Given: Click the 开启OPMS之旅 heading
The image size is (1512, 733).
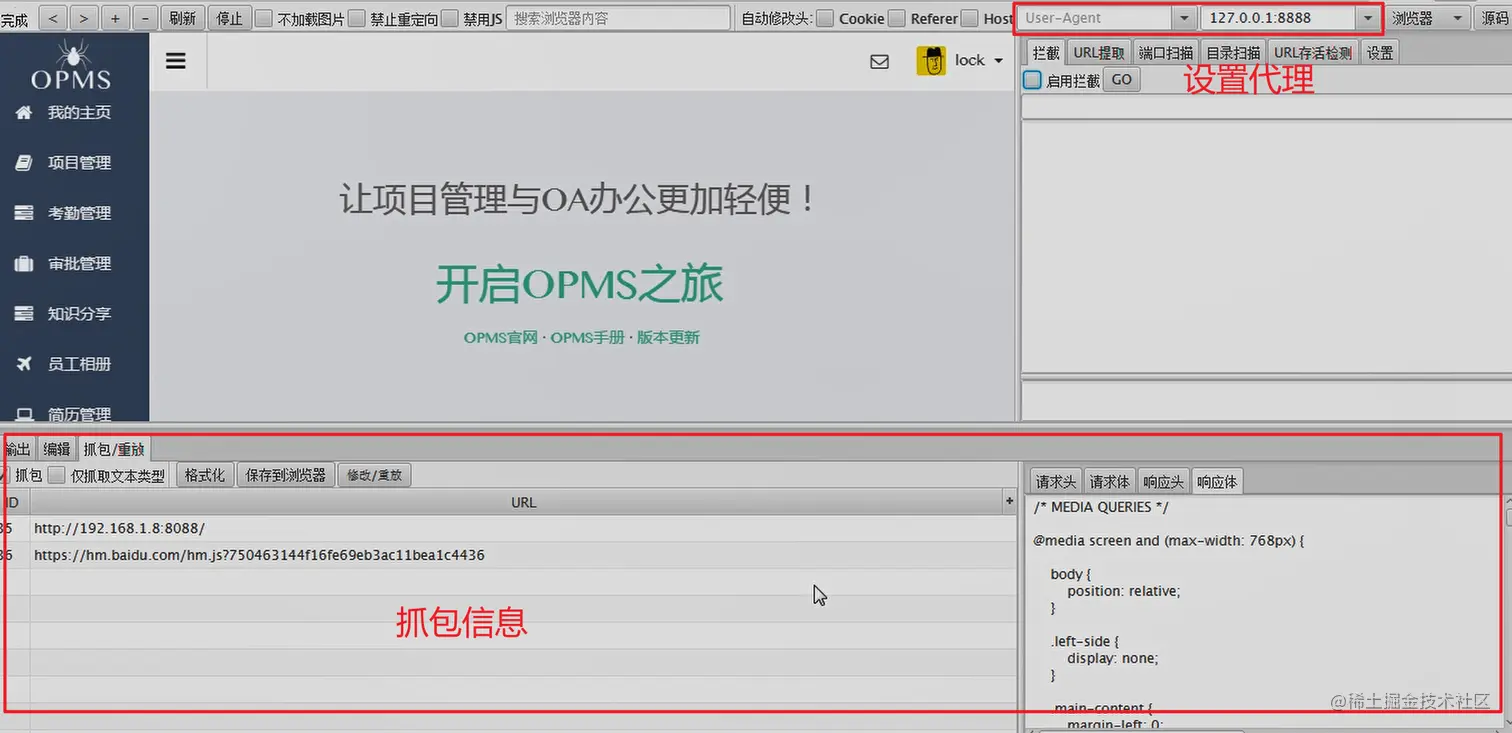Looking at the screenshot, I should click(579, 285).
